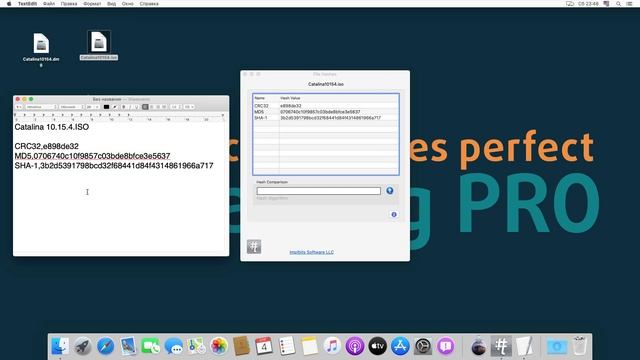Click the display mirroring icon in menu bar
The width and height of the screenshot is (640, 360).
[570, 4]
